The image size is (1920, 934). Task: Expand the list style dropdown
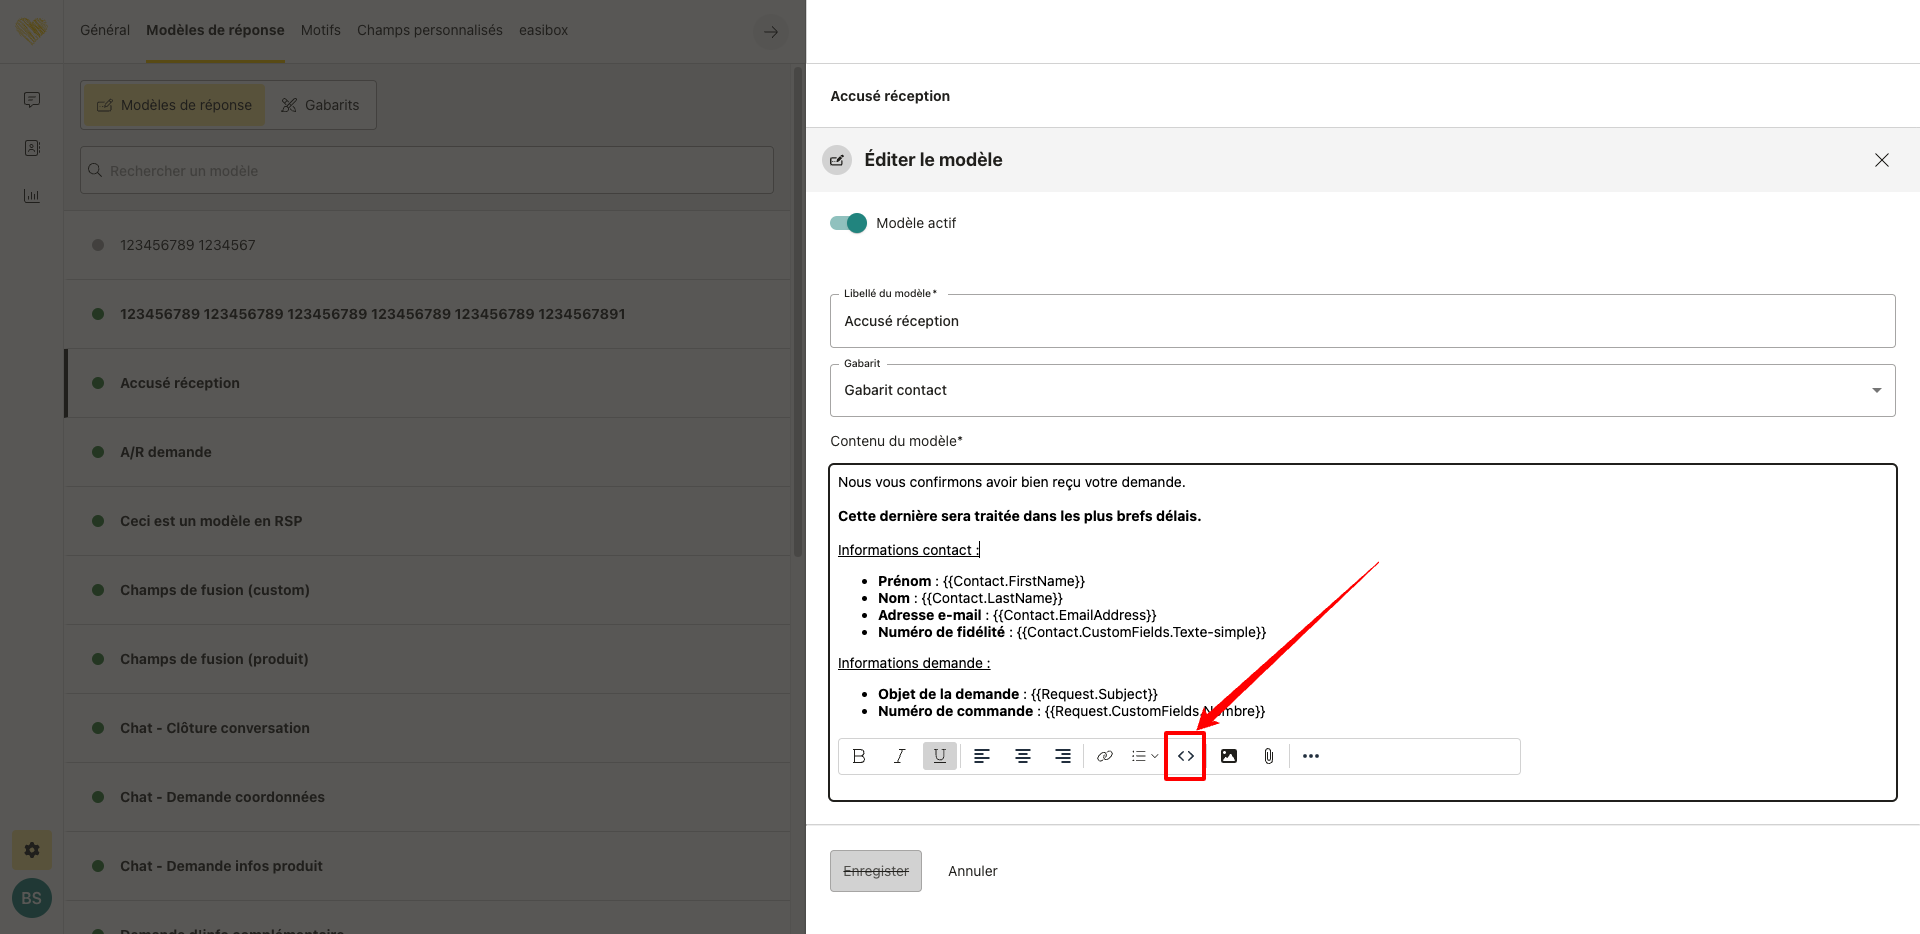pos(1144,756)
